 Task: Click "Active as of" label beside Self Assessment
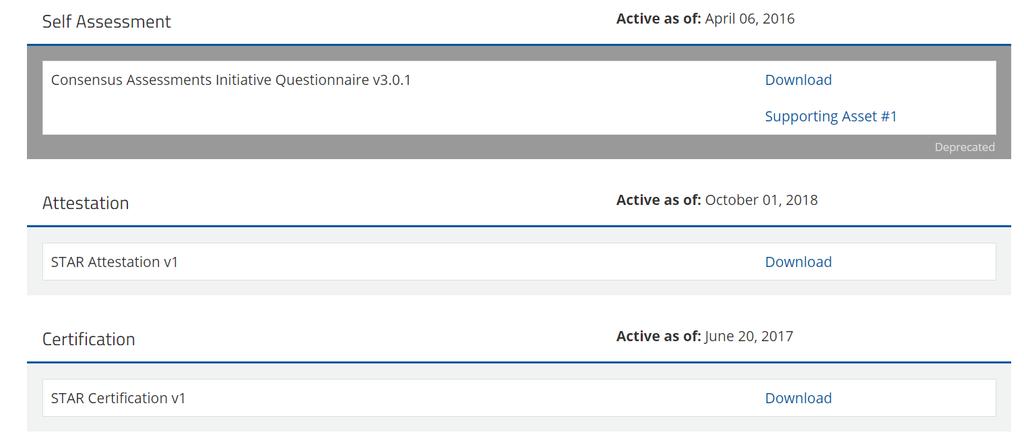[x=658, y=18]
